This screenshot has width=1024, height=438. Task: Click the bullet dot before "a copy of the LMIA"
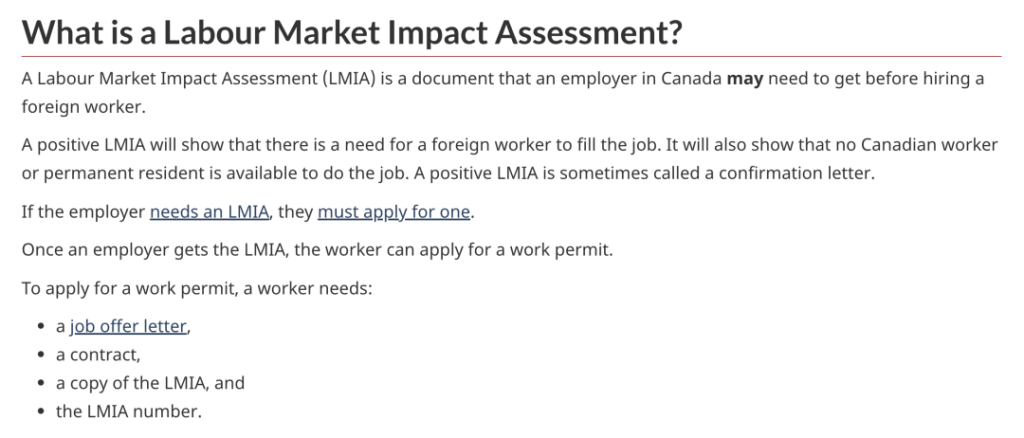pos(40,383)
